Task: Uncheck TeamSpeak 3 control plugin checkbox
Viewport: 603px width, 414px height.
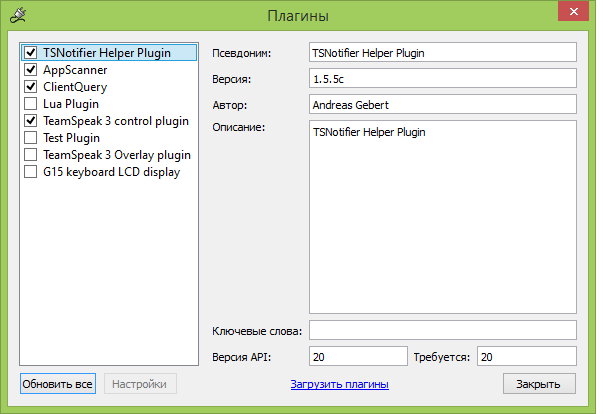Action: click(x=30, y=121)
